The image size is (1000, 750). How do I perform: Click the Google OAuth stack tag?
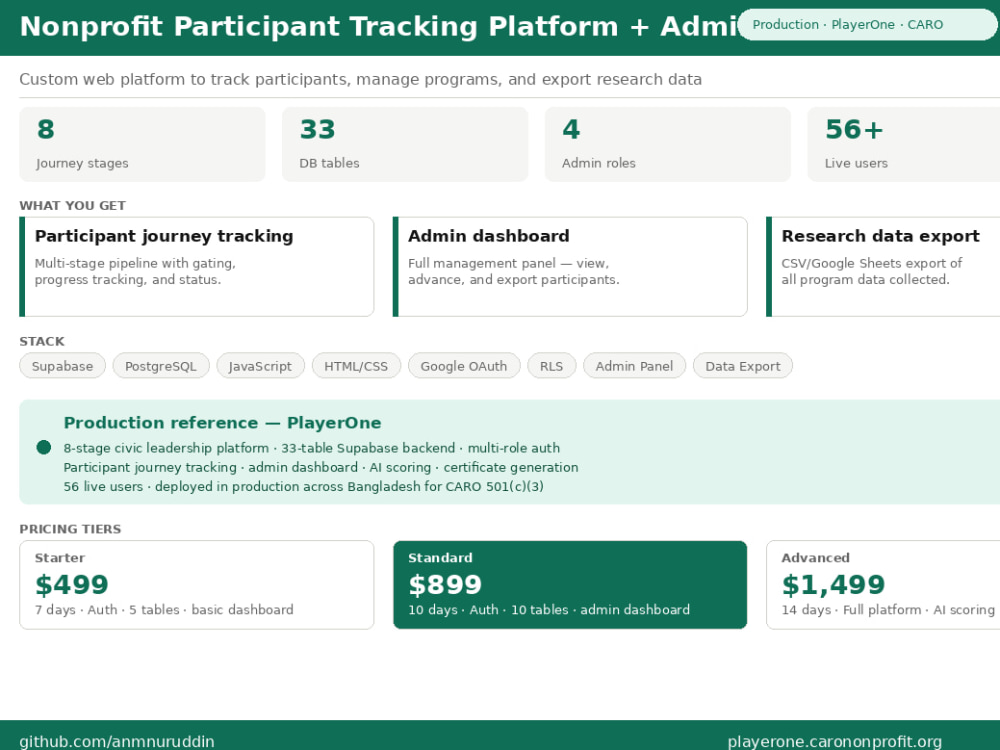click(x=464, y=366)
